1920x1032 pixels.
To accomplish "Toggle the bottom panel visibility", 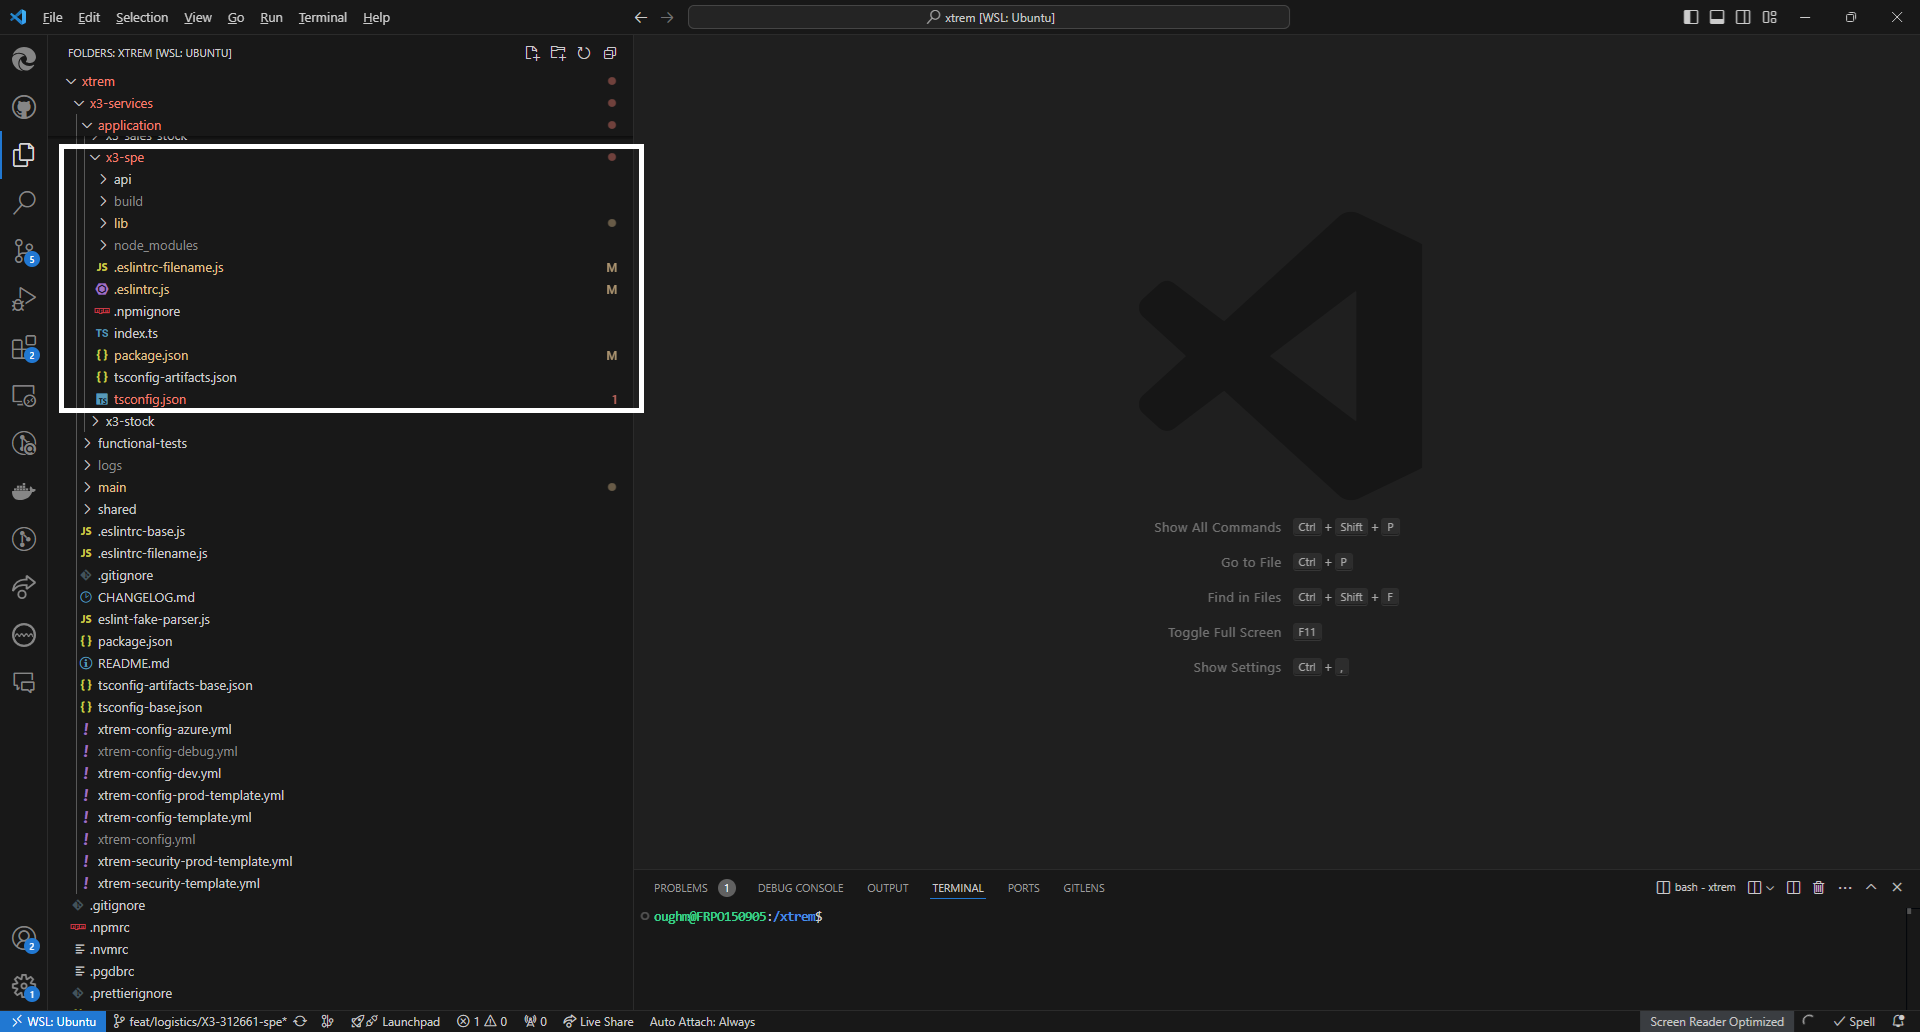I will coord(1717,17).
